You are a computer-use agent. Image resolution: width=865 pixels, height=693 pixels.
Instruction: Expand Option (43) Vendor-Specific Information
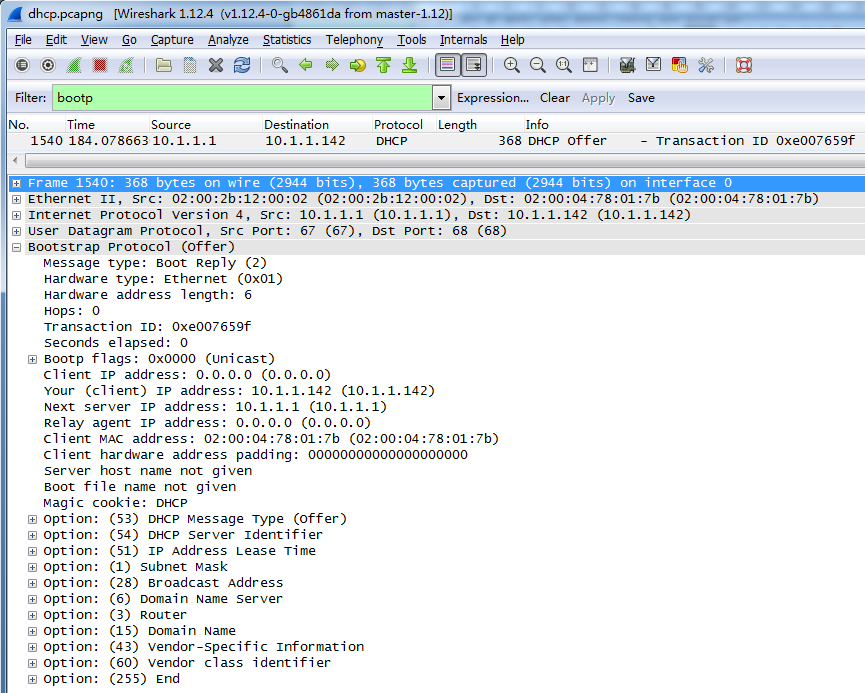[33, 647]
